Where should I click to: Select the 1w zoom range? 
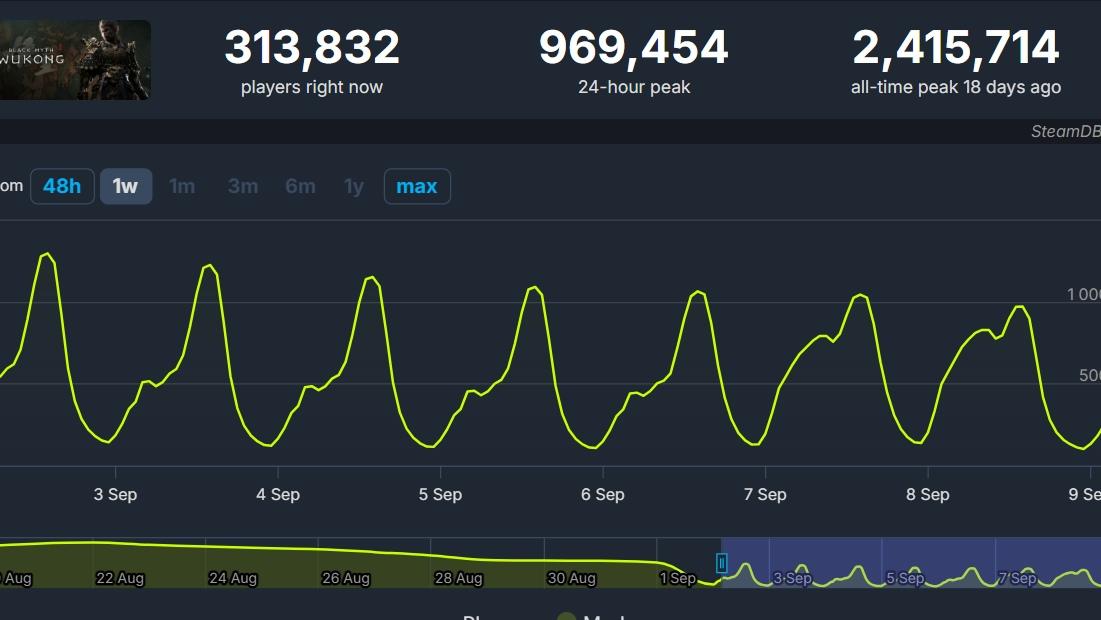click(x=126, y=186)
